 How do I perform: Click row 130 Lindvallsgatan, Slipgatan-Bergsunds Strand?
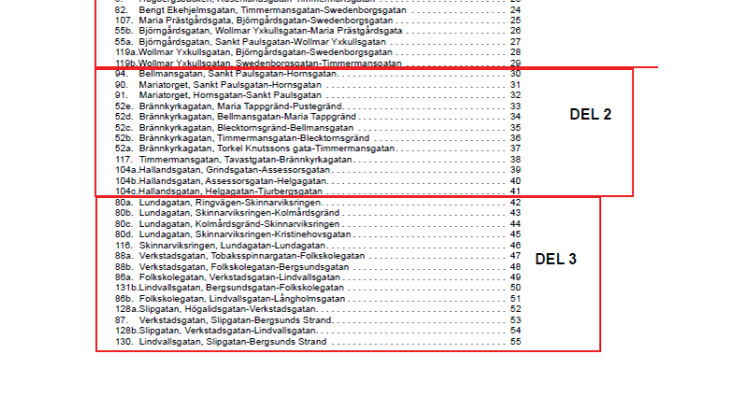[x=318, y=341]
